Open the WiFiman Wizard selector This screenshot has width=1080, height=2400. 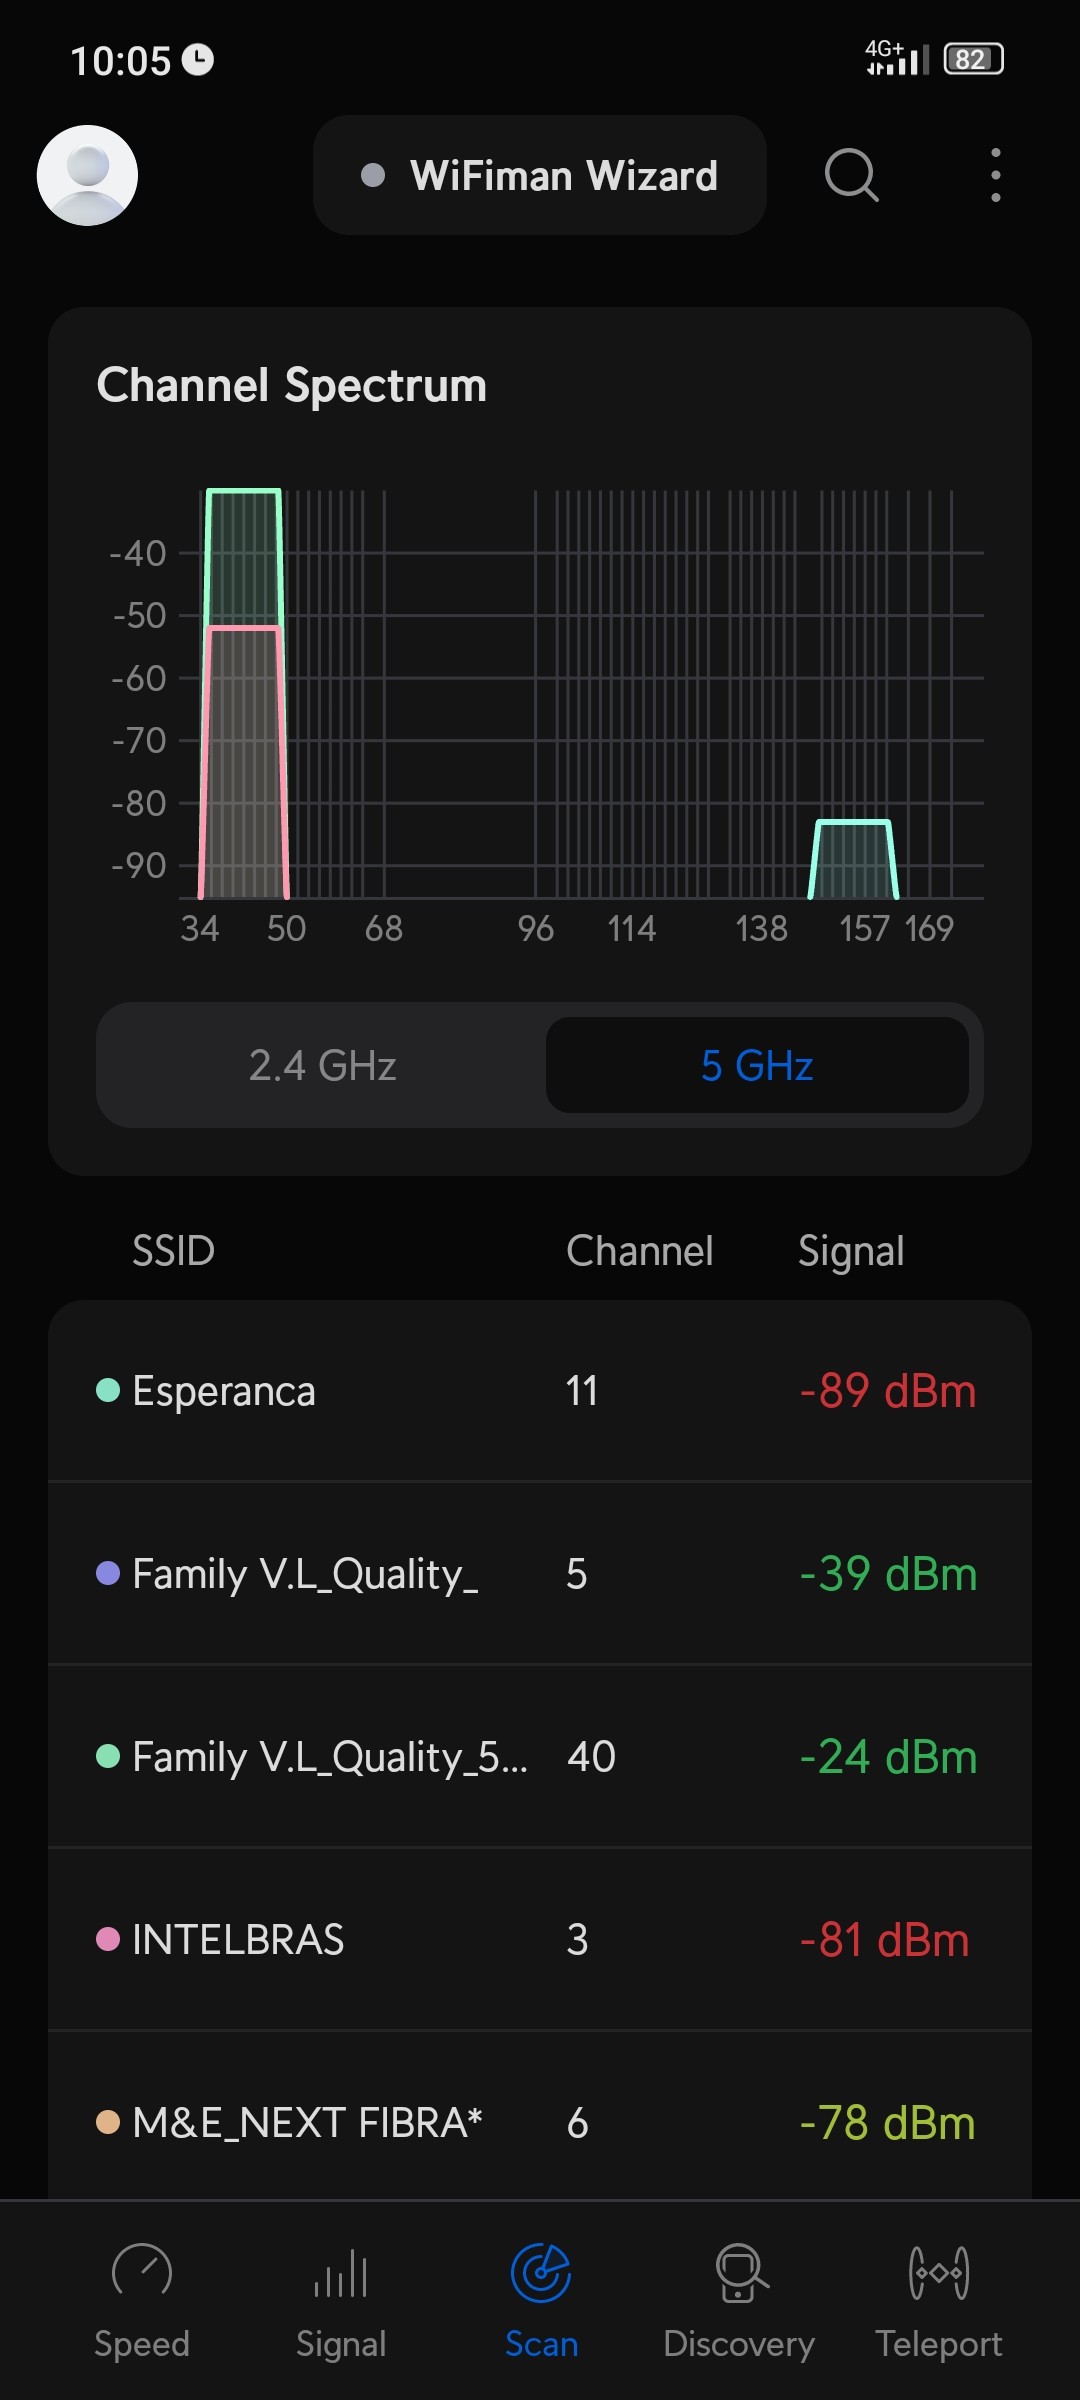click(540, 175)
